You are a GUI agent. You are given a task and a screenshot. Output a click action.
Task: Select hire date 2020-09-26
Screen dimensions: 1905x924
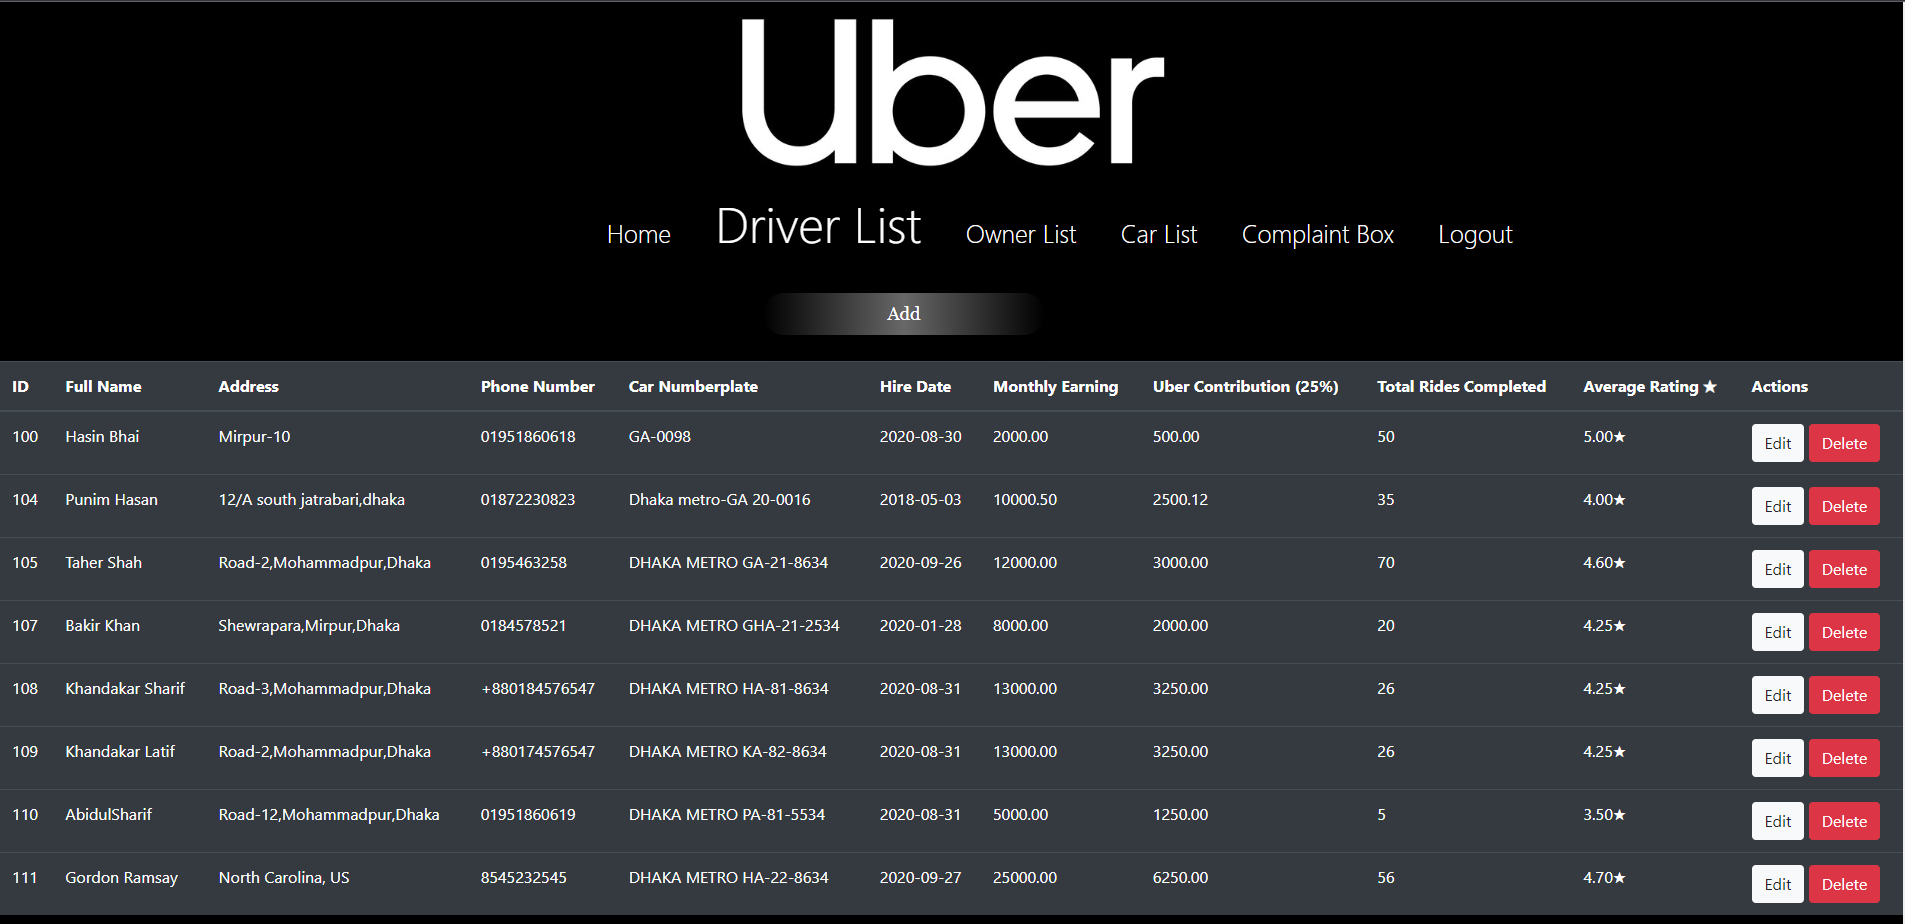920,562
